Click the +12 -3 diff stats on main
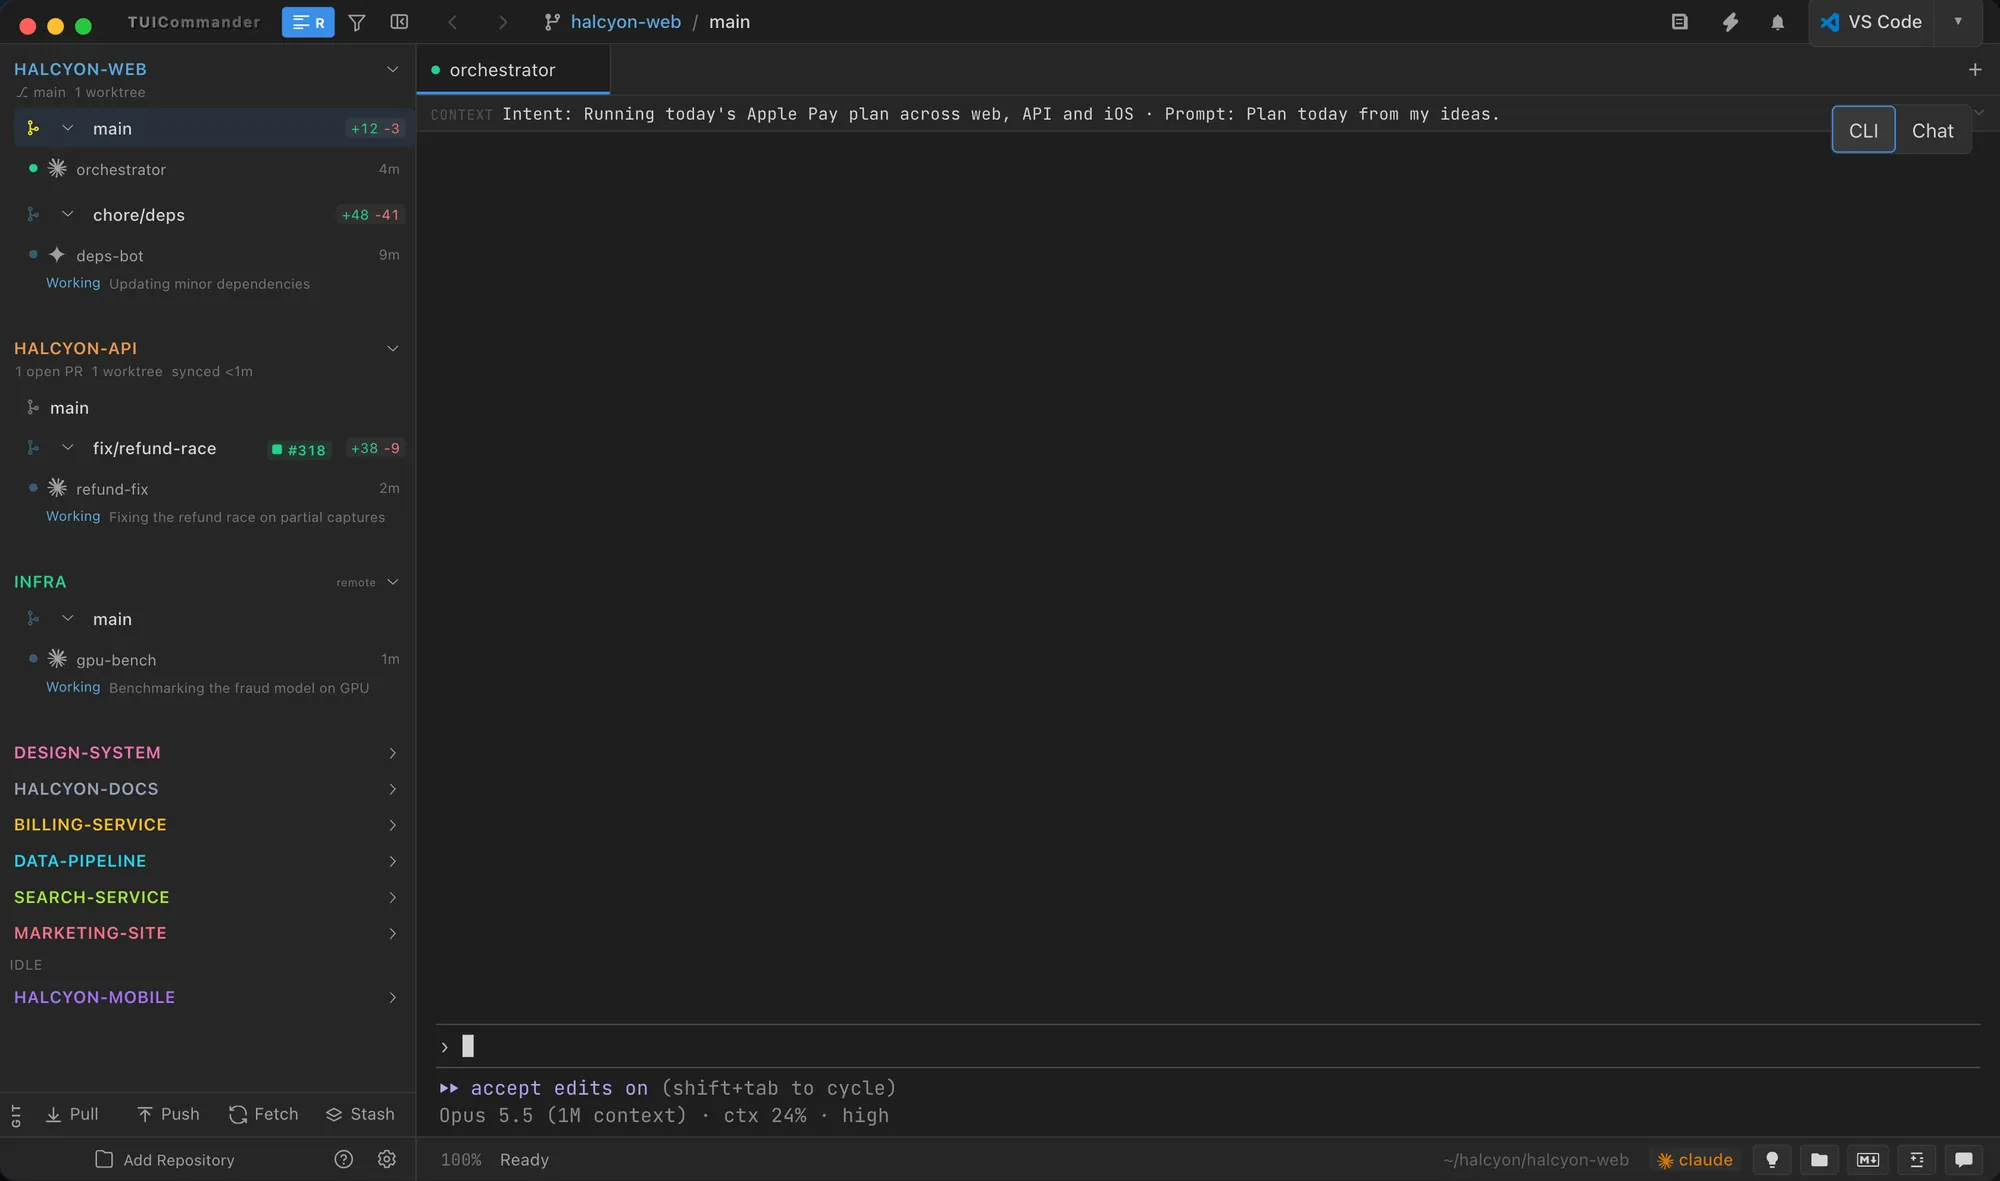This screenshot has height=1181, width=2000. pos(375,128)
